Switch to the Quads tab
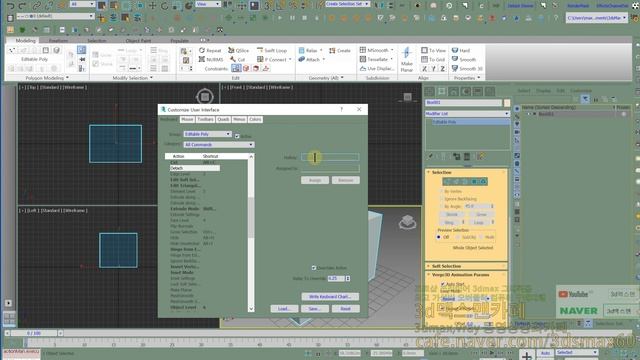 coord(223,119)
